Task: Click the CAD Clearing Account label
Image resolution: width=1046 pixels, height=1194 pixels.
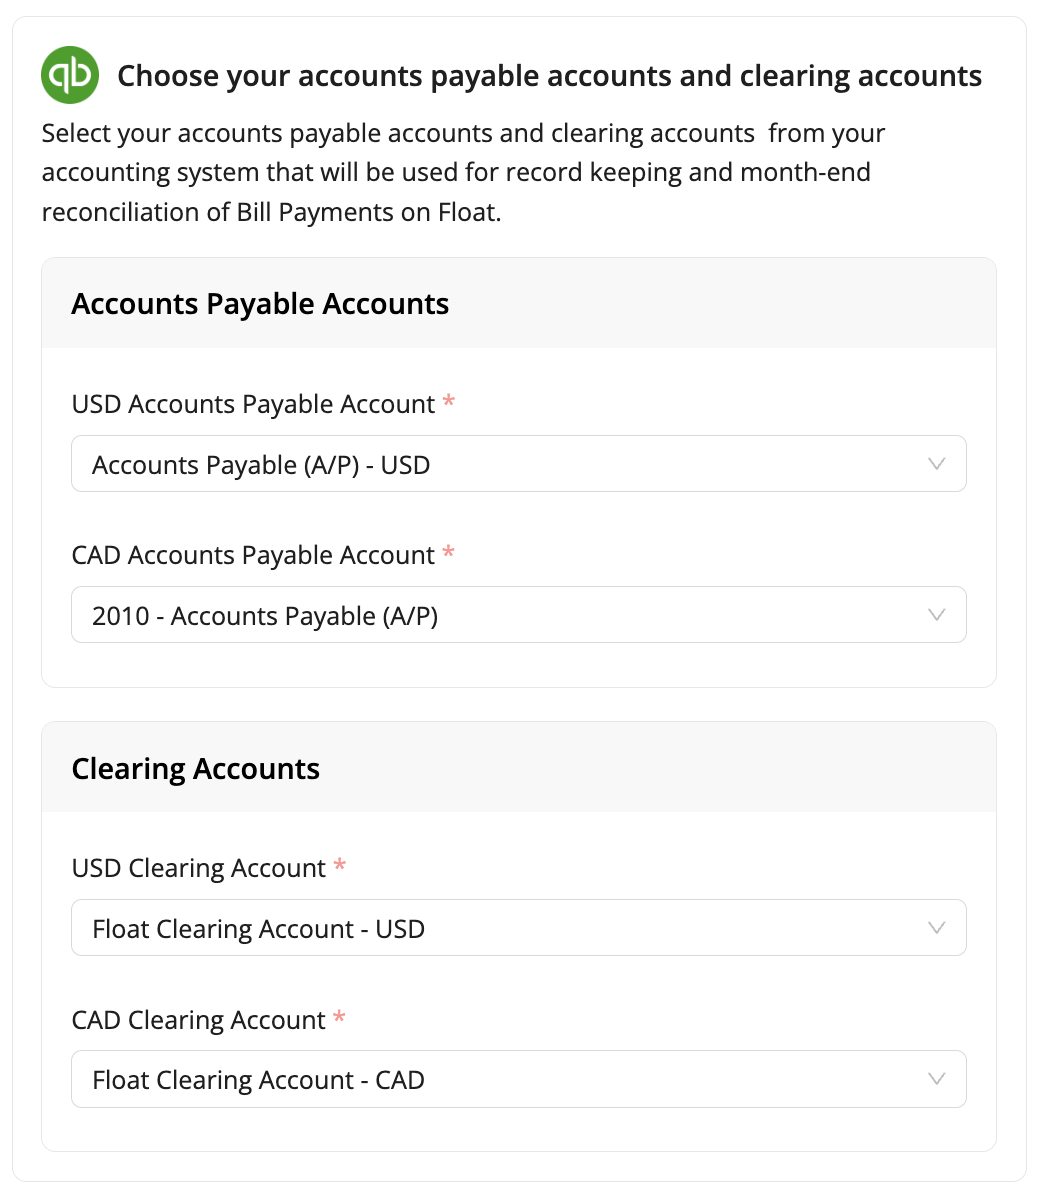Action: pyautogui.click(x=199, y=1020)
